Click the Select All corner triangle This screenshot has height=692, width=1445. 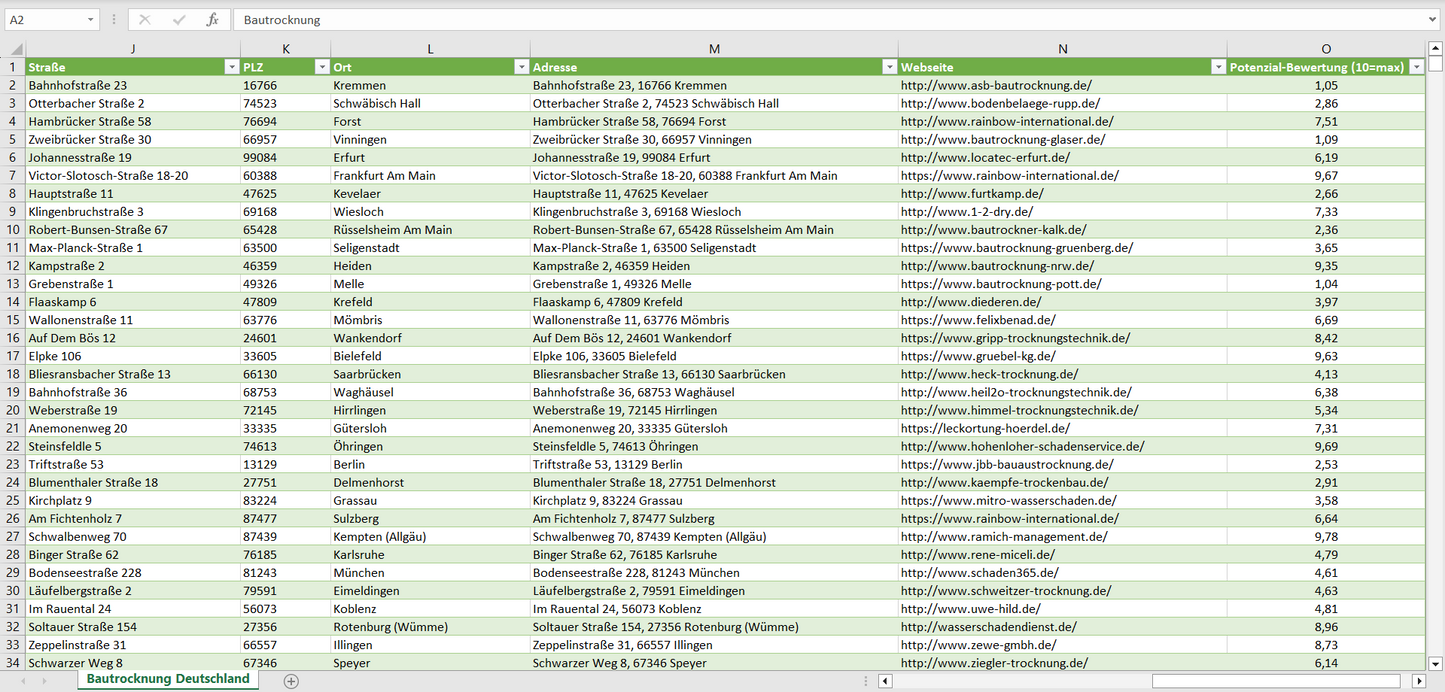[13, 49]
